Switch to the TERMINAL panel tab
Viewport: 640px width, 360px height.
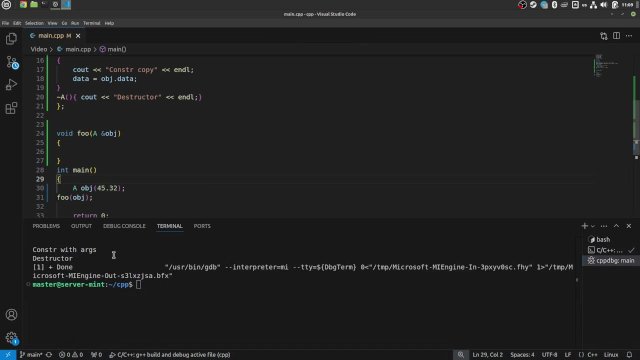[170, 226]
